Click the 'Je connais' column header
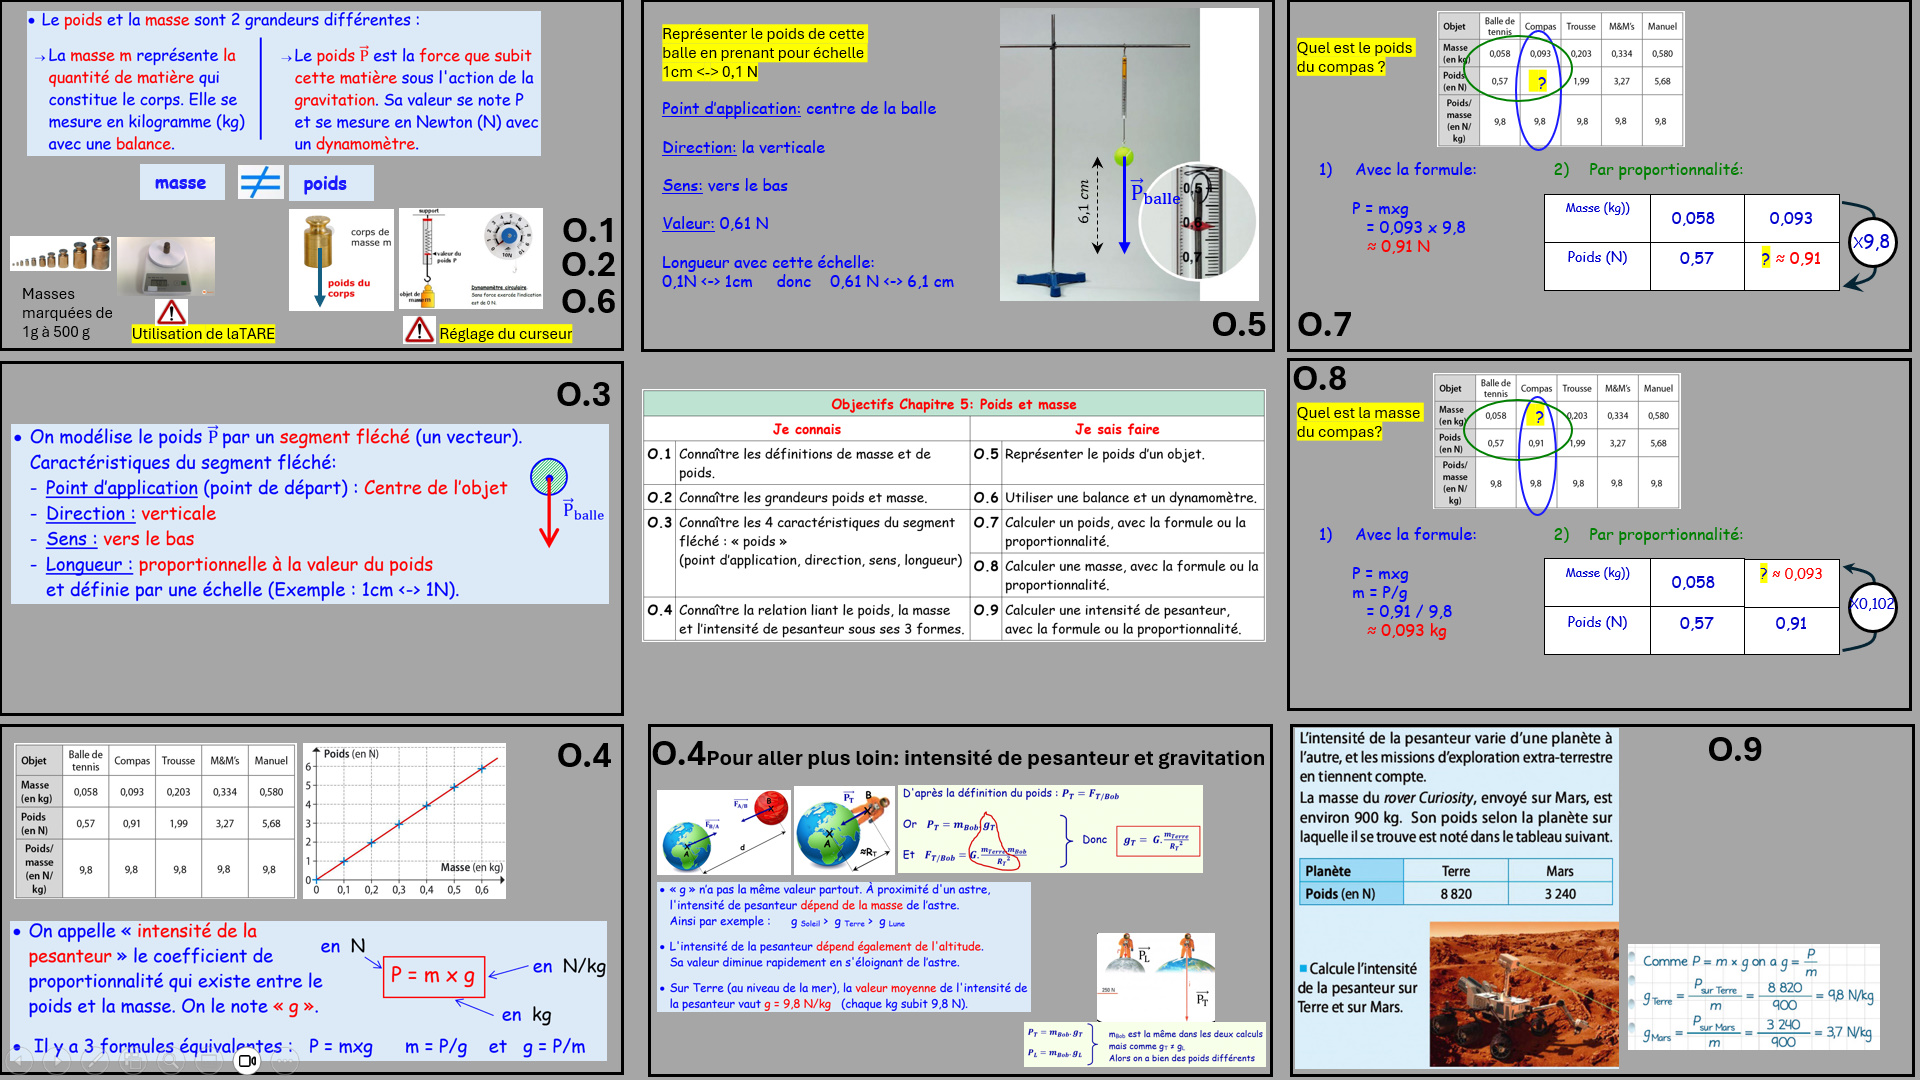 (x=807, y=429)
